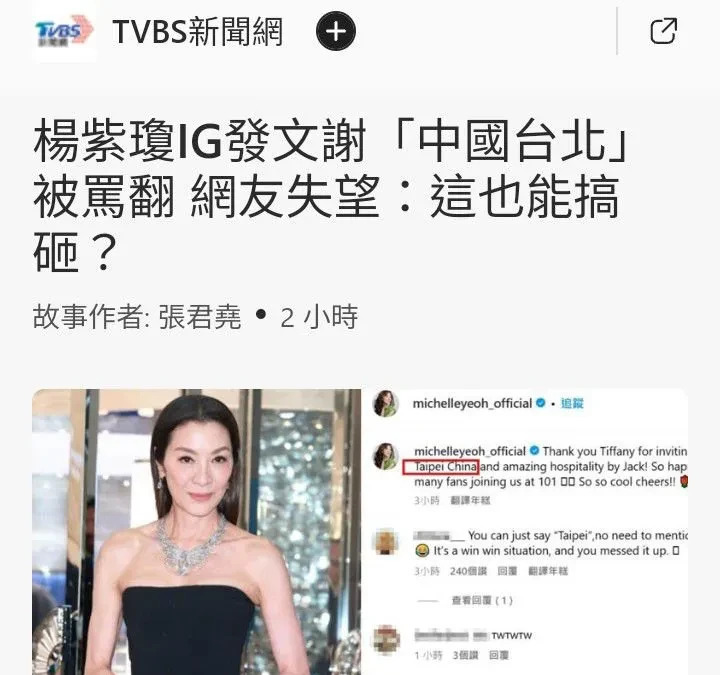
Task: Click avatar next to the post caption
Action: 385,456
